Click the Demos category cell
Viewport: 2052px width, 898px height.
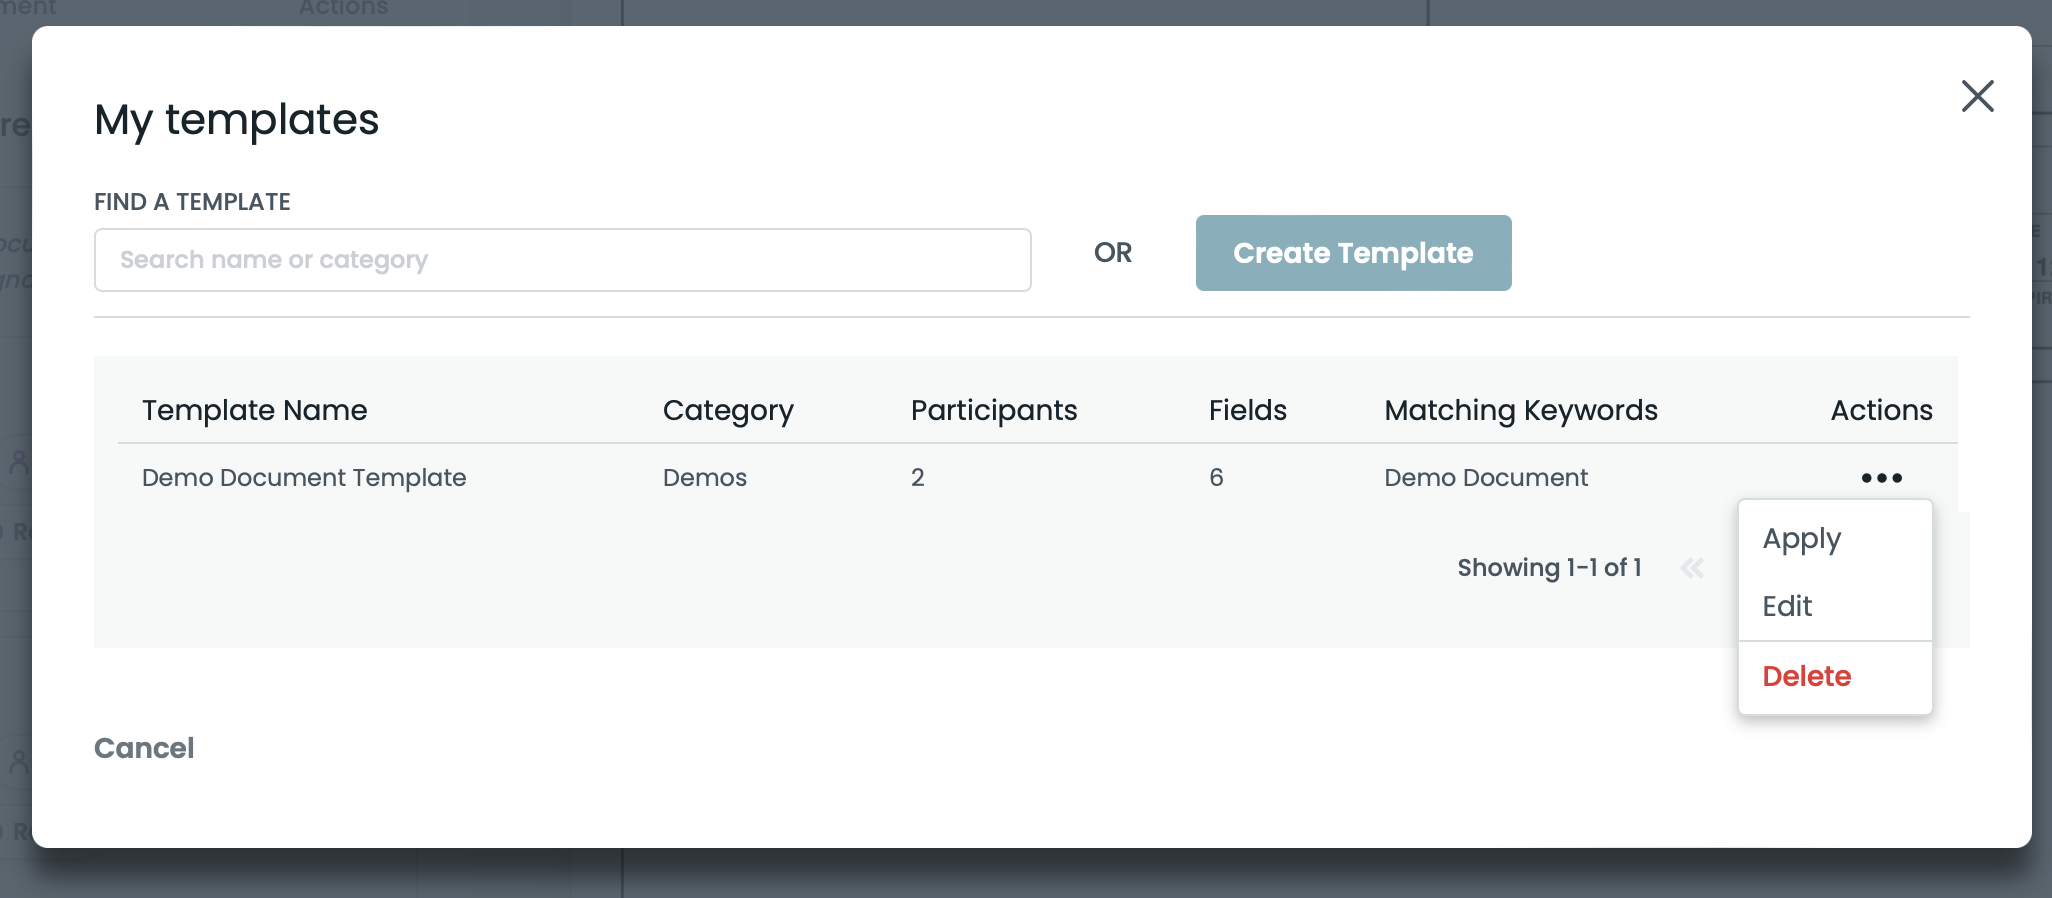tap(704, 478)
